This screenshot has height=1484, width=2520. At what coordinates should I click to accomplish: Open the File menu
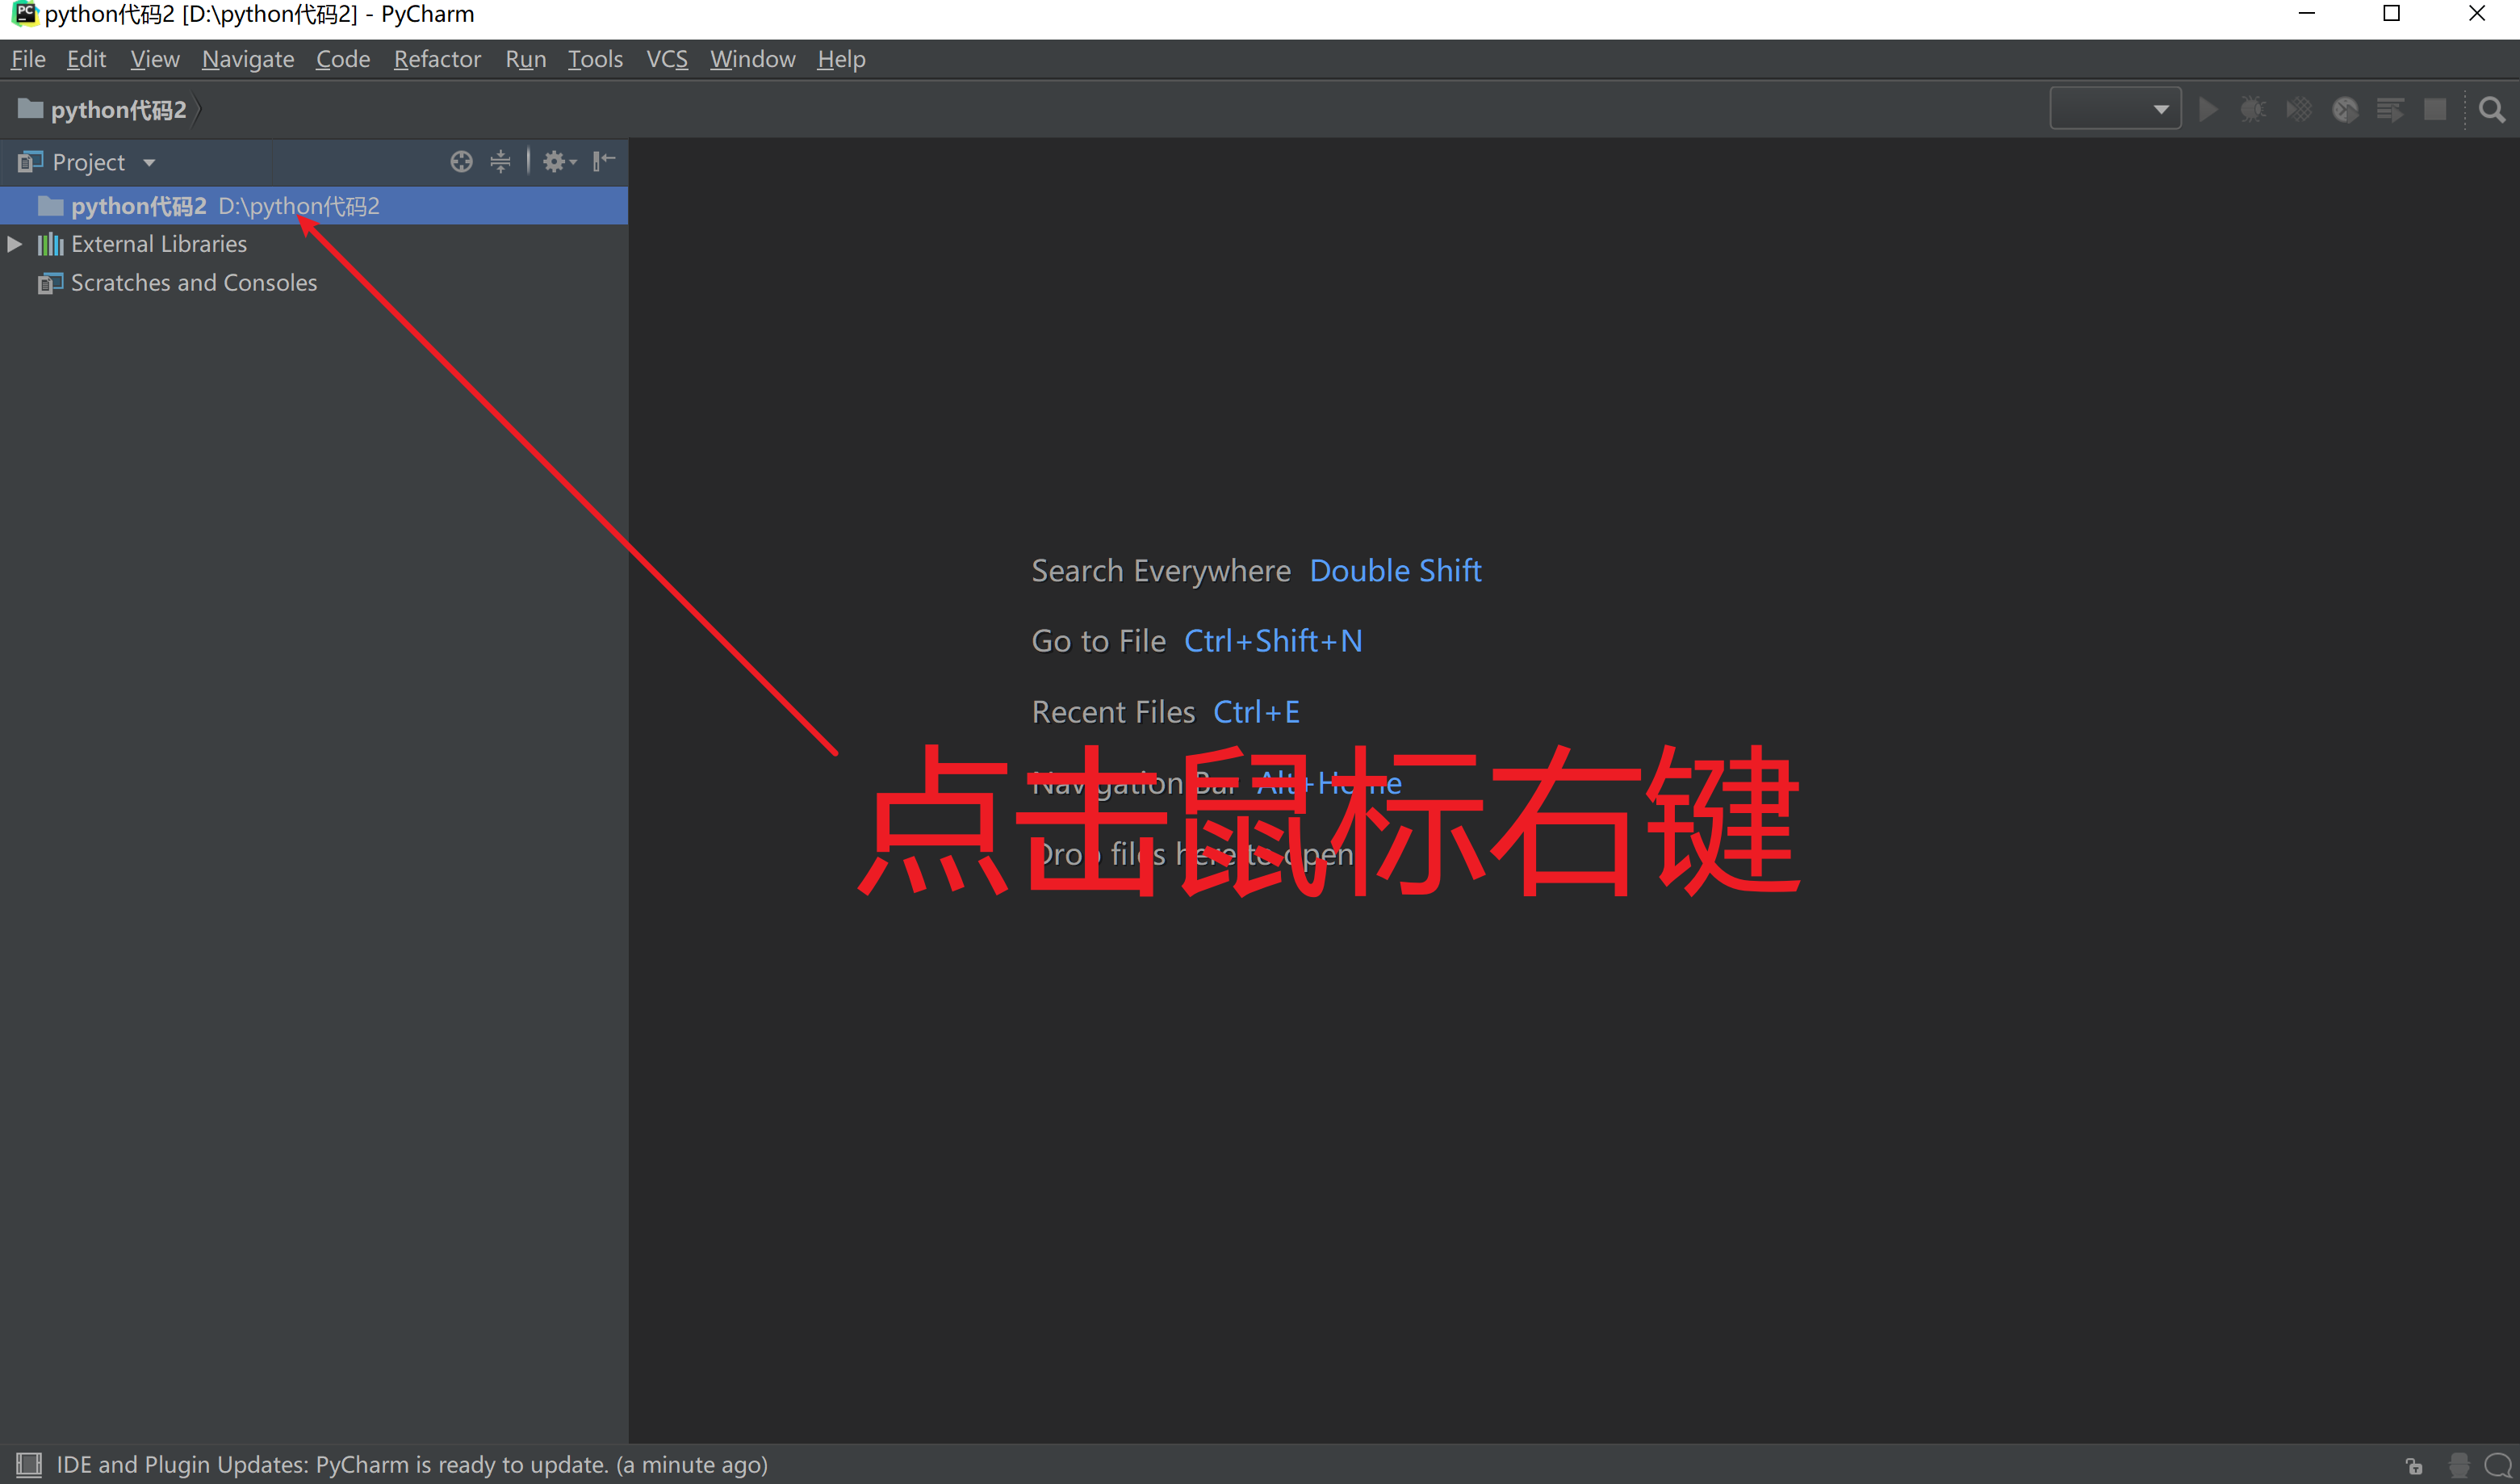[28, 59]
